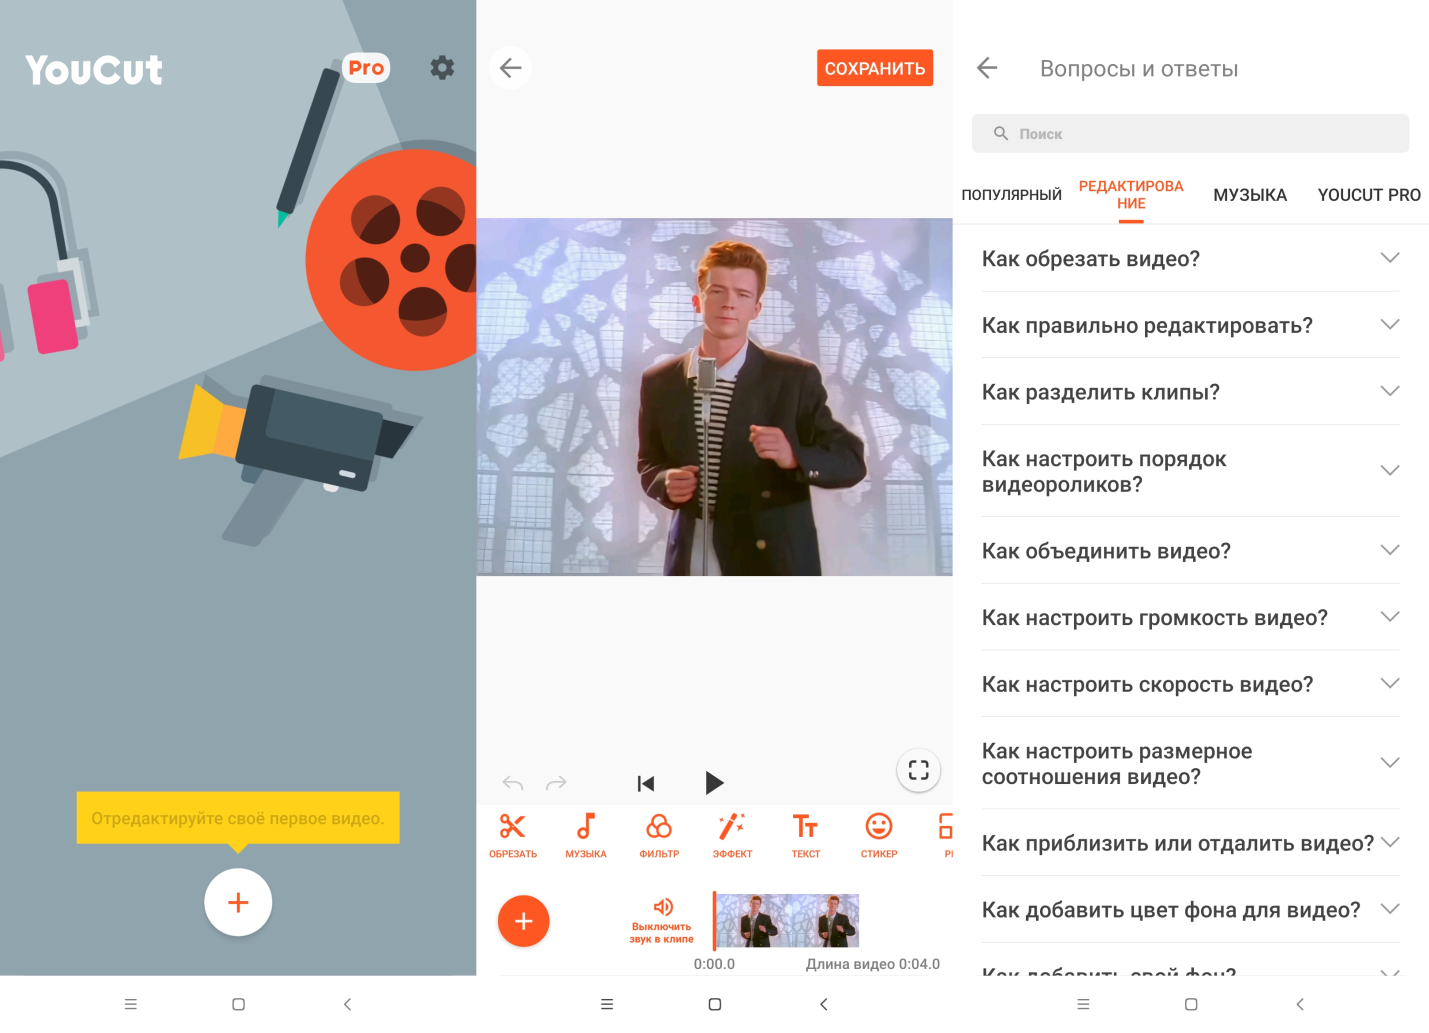Open the ФИЛЬТР filter tool

(659, 836)
